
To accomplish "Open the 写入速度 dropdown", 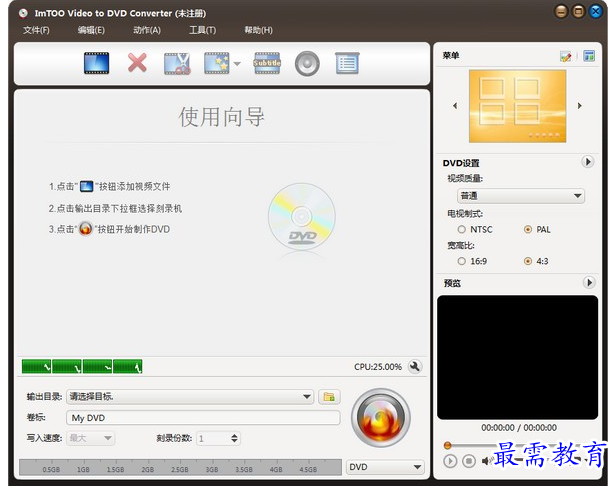I will (91, 438).
